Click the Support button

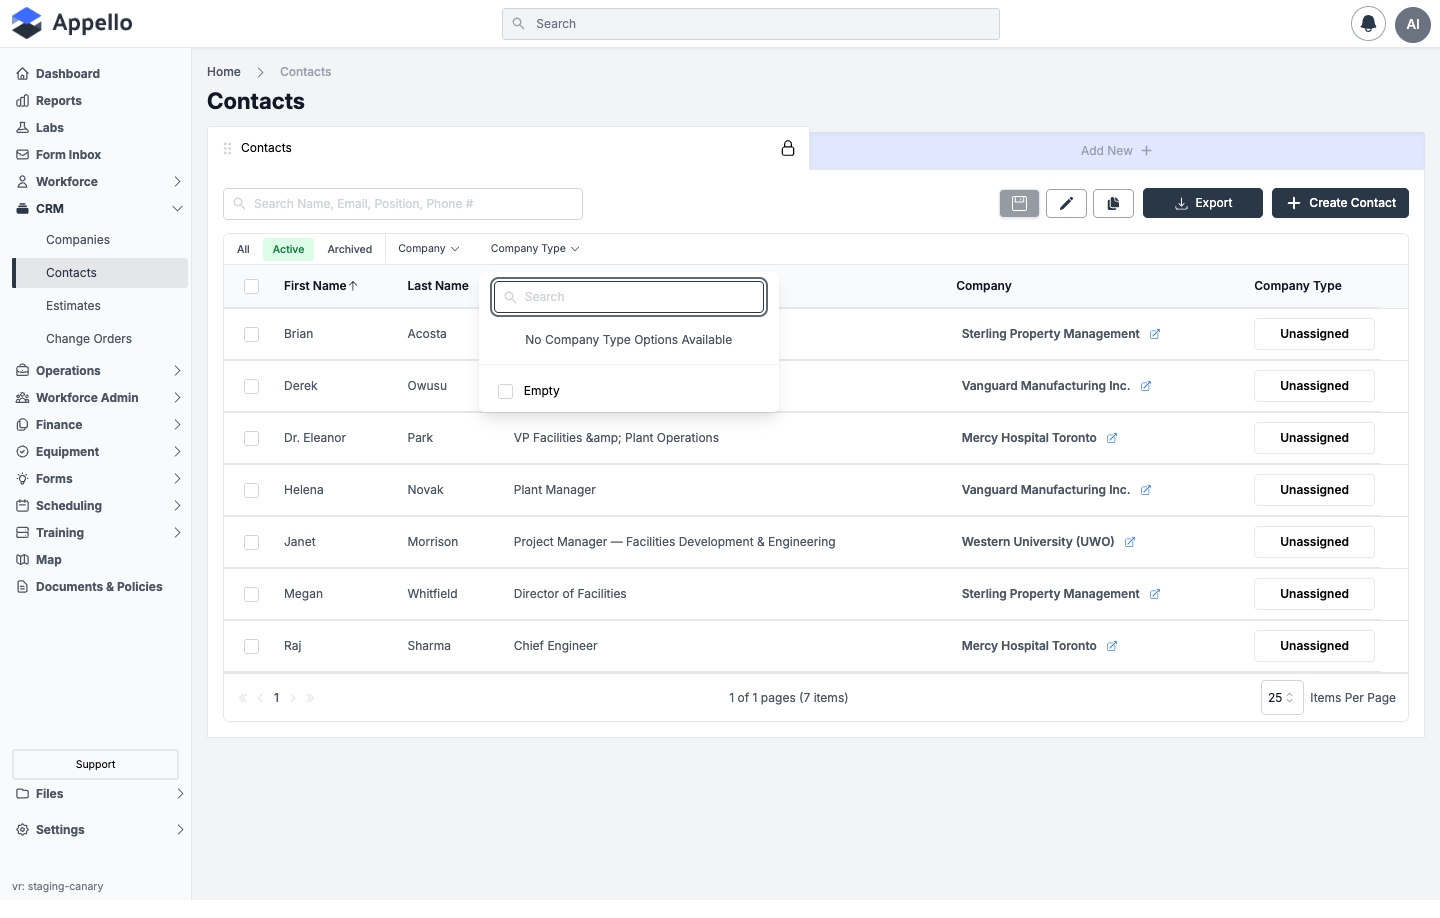point(96,765)
